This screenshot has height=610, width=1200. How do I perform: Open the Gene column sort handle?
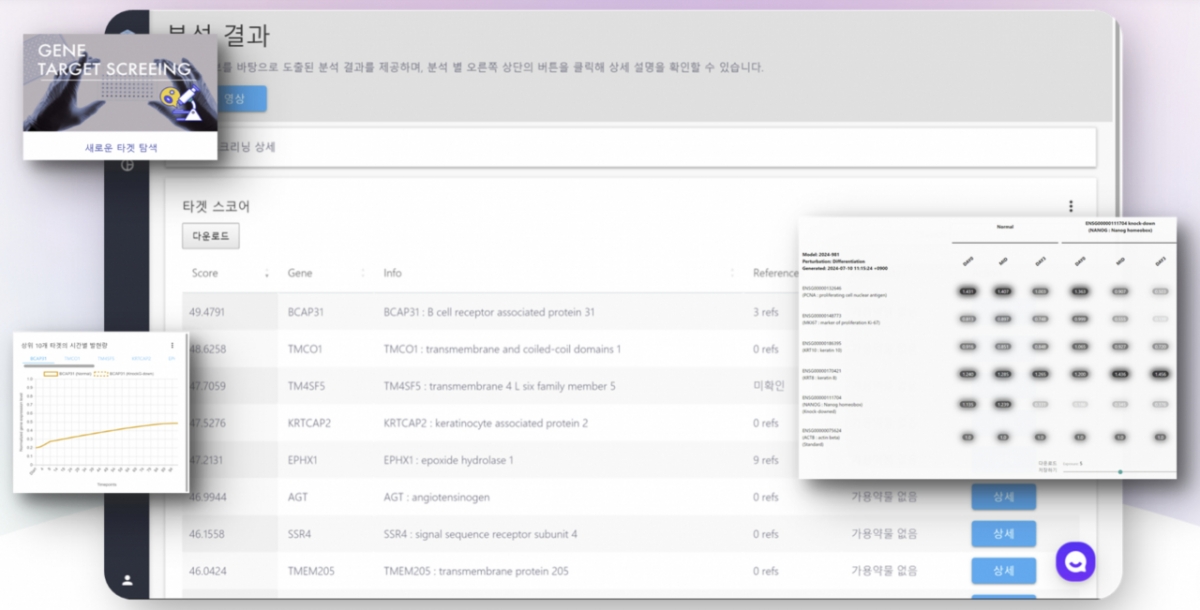(362, 274)
